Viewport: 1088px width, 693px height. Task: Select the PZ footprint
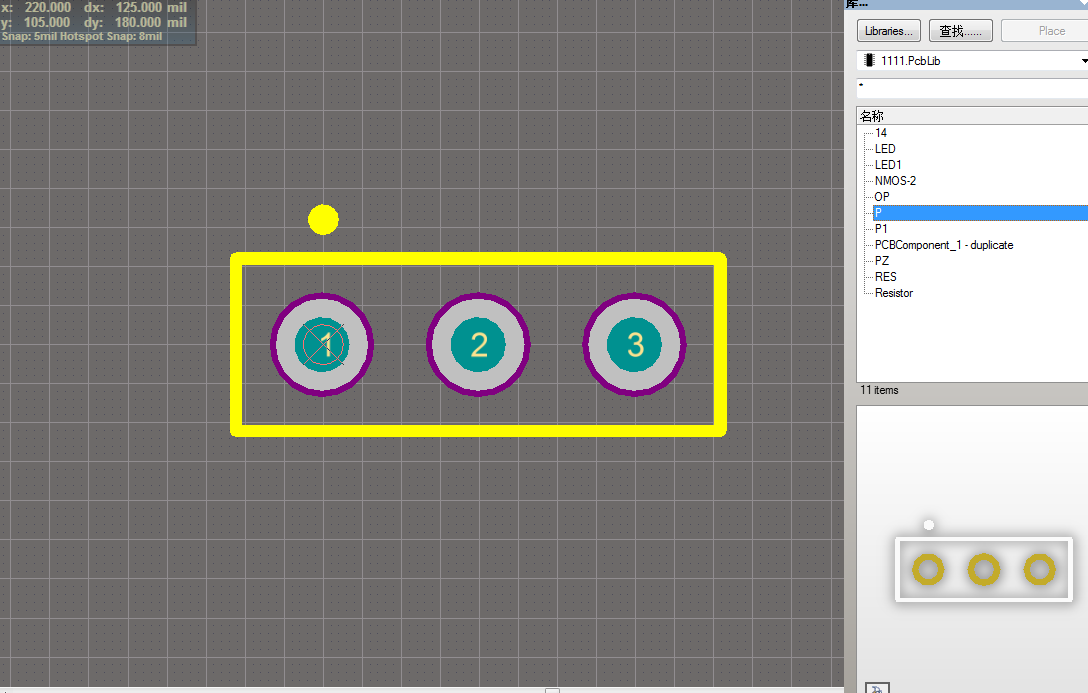point(881,261)
